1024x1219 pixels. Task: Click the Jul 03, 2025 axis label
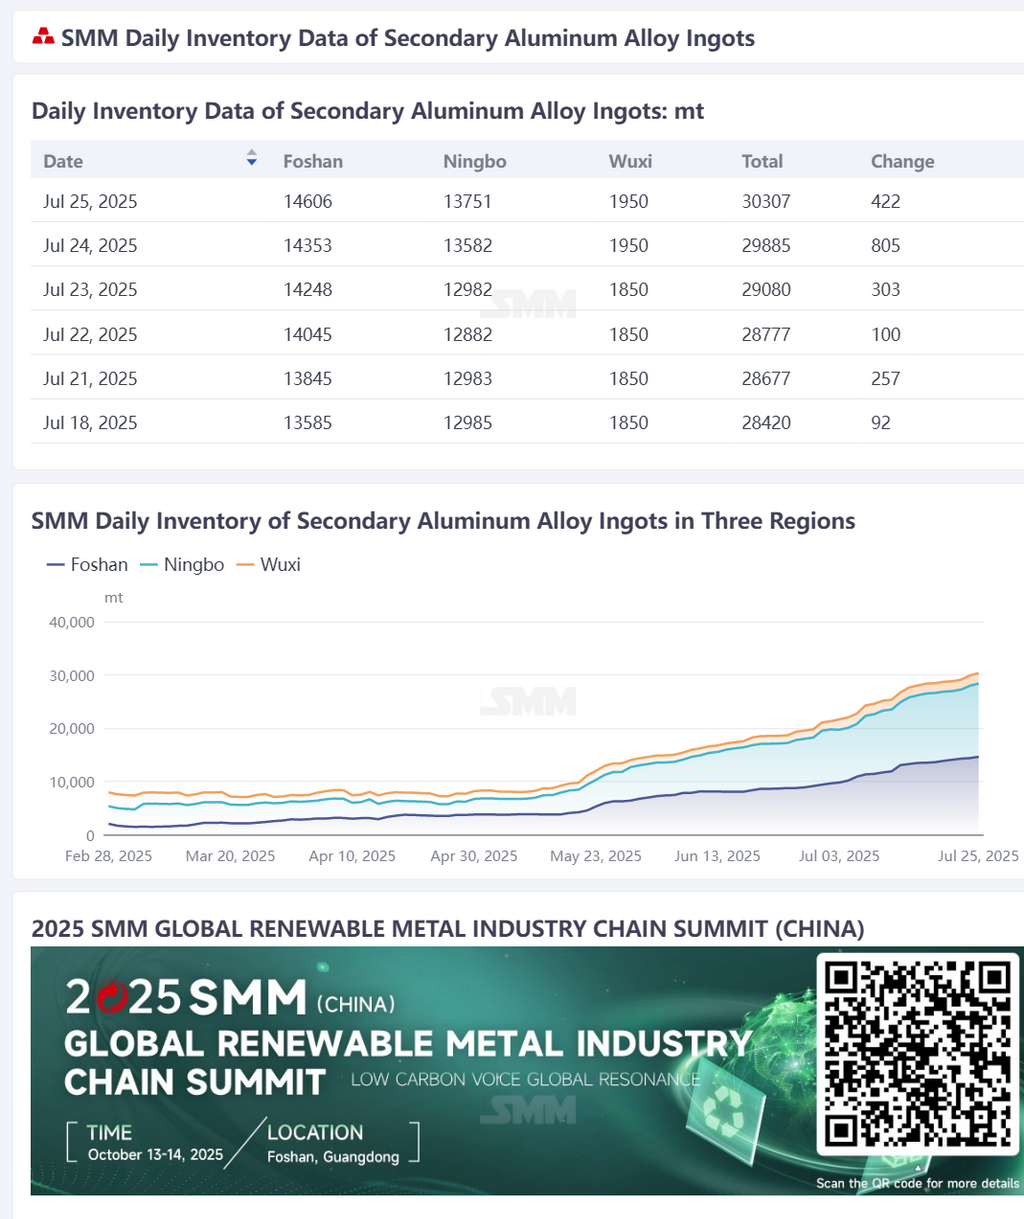point(839,856)
